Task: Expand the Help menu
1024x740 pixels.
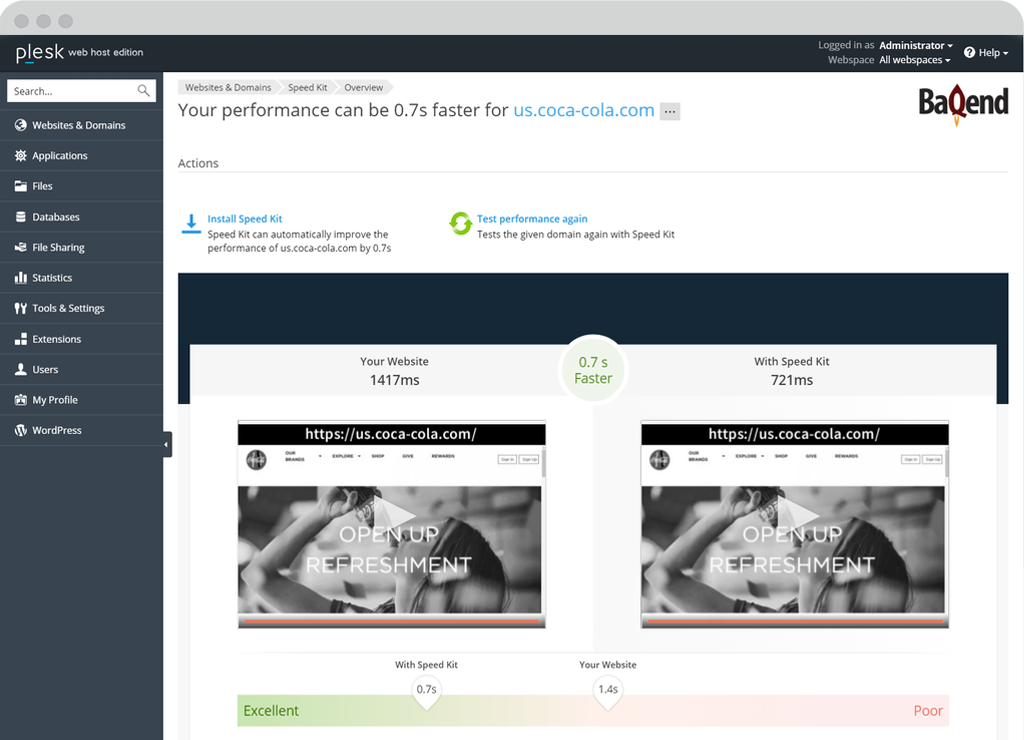Action: coord(993,52)
